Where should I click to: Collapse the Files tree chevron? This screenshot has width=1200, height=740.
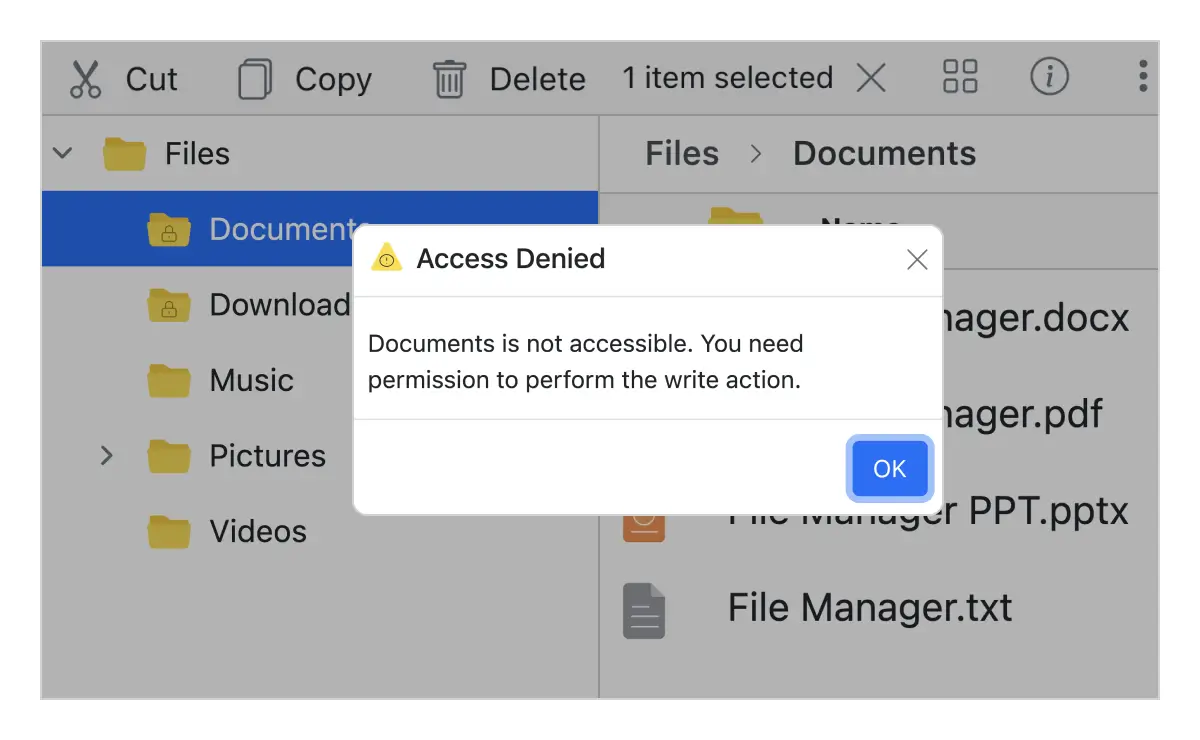click(62, 153)
